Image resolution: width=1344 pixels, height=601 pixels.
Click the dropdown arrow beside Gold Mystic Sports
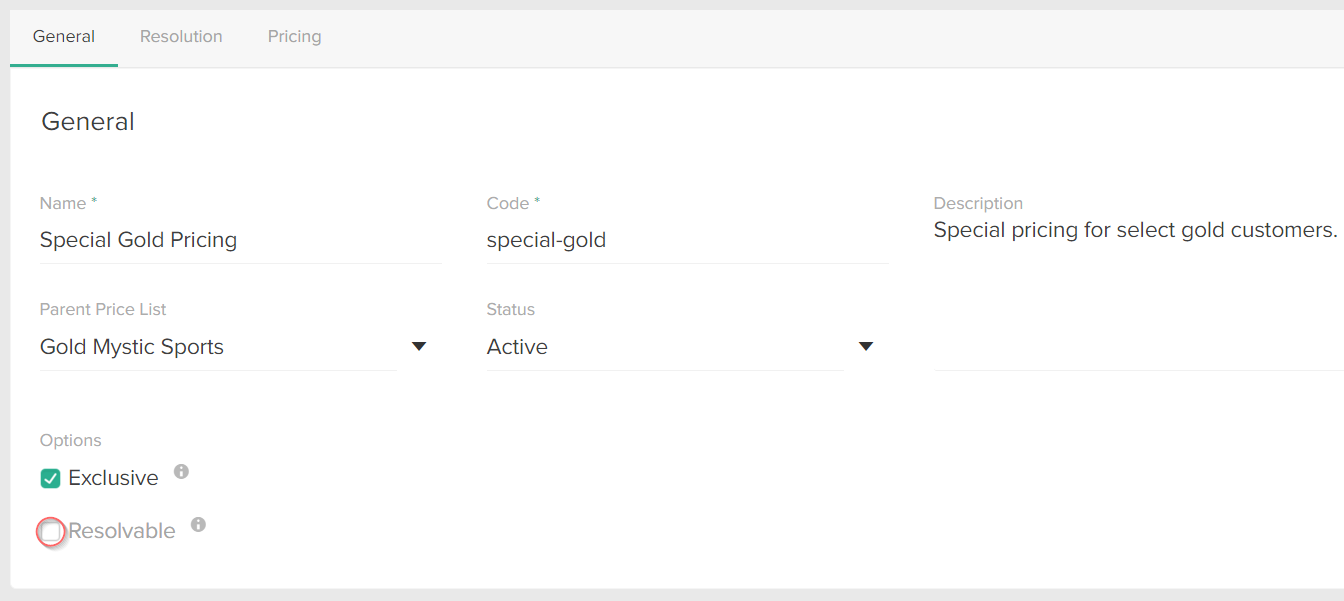click(x=419, y=346)
